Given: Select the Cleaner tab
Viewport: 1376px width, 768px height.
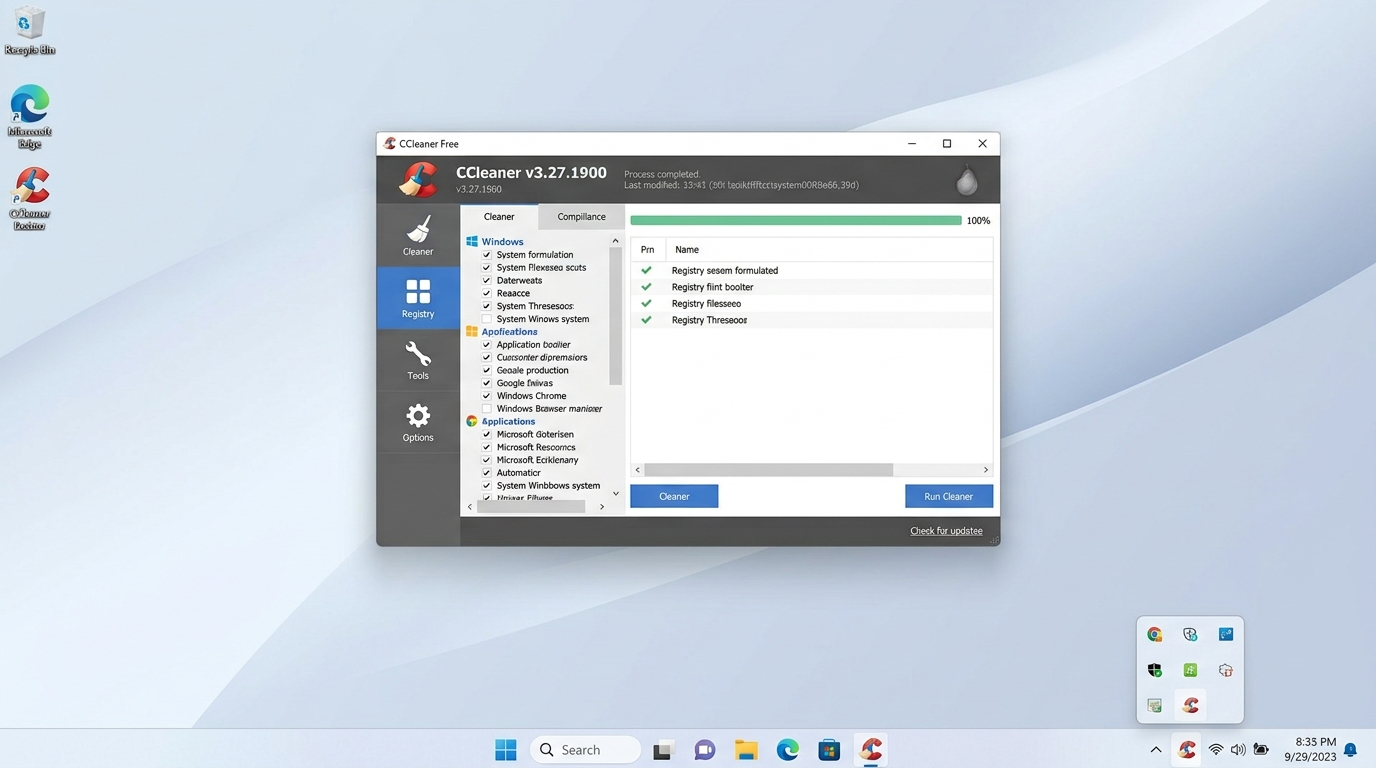Looking at the screenshot, I should 499,216.
